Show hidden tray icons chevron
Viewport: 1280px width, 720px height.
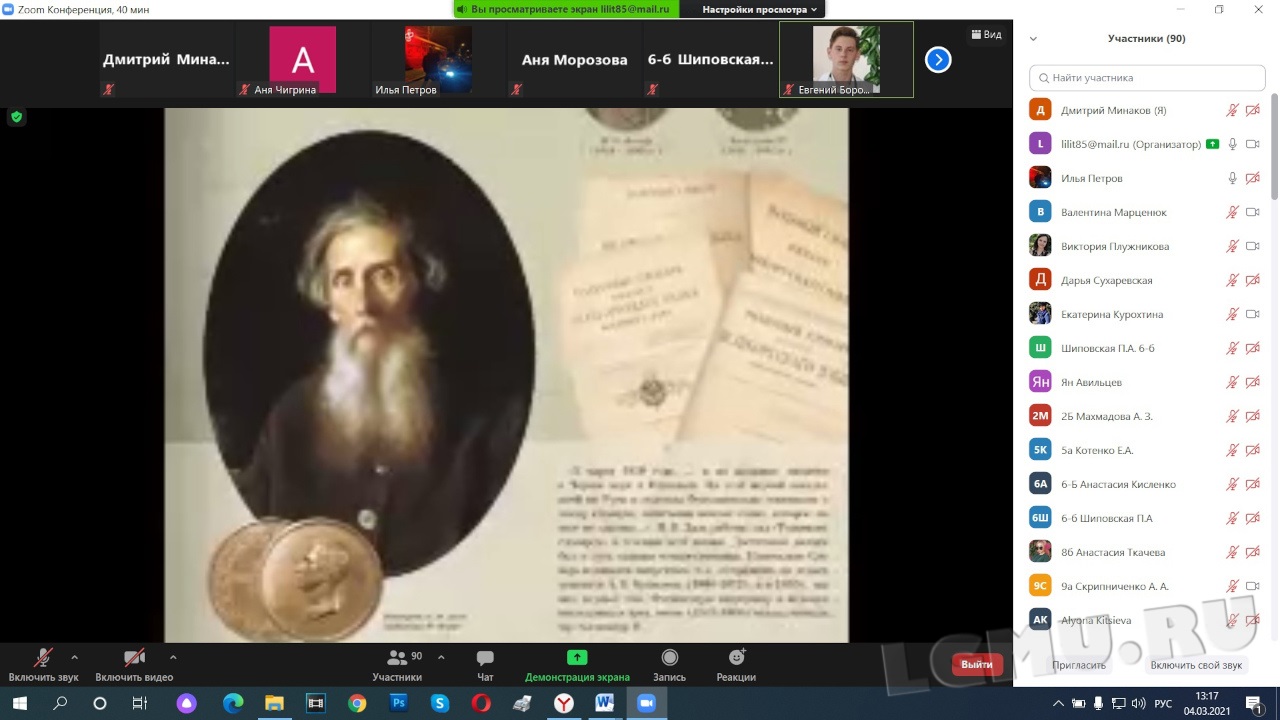pos(1060,703)
